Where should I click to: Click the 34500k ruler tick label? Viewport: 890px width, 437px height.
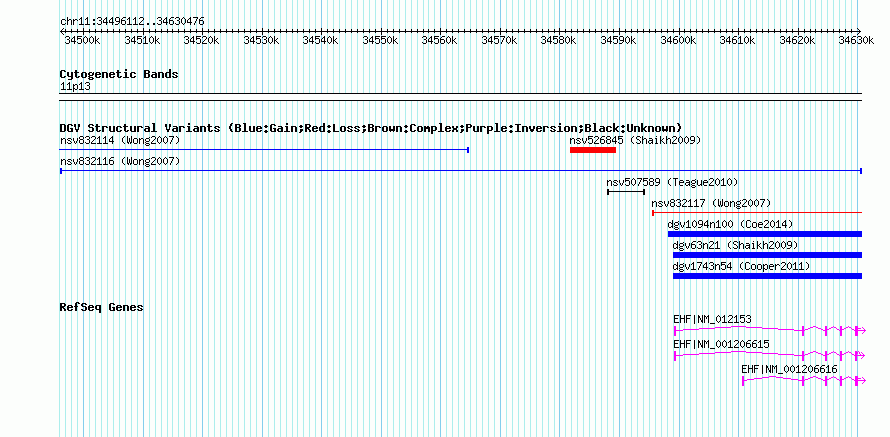click(82, 41)
